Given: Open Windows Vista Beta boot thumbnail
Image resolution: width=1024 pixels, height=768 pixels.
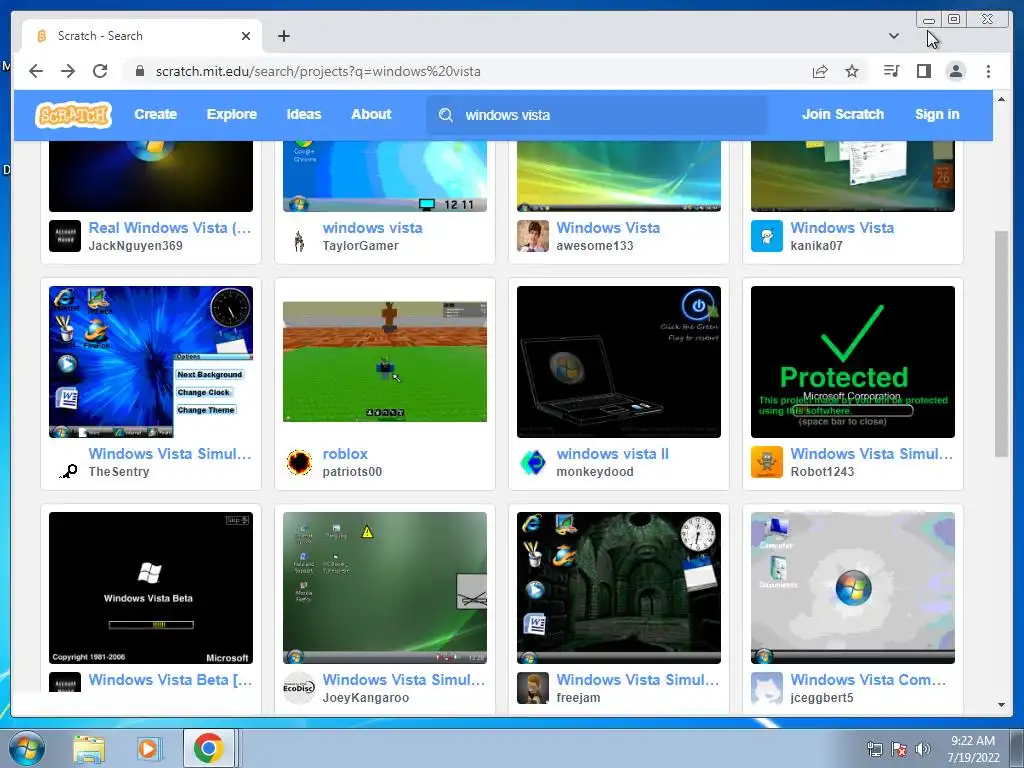Looking at the screenshot, I should pos(151,588).
